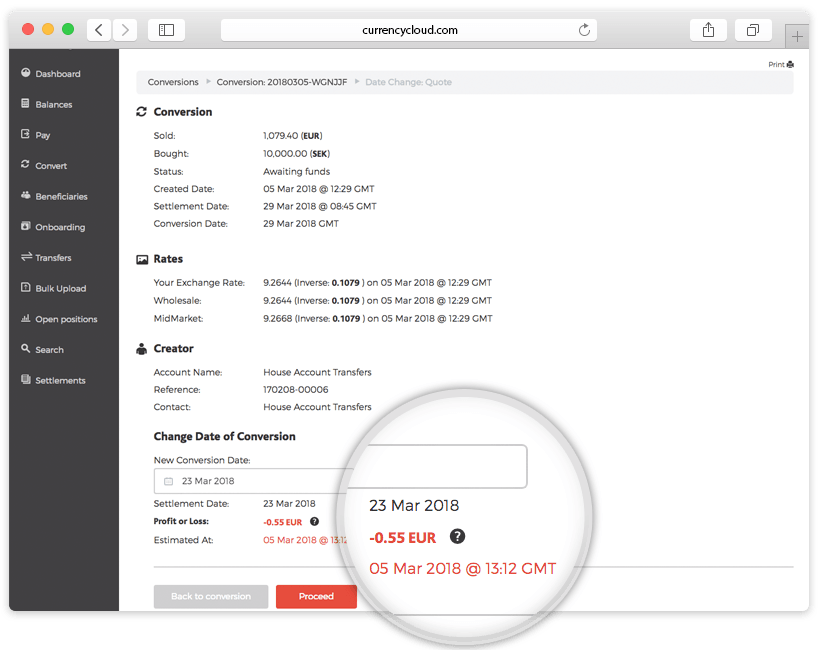818x650 pixels.
Task: Click the Proceed button
Action: tap(316, 596)
